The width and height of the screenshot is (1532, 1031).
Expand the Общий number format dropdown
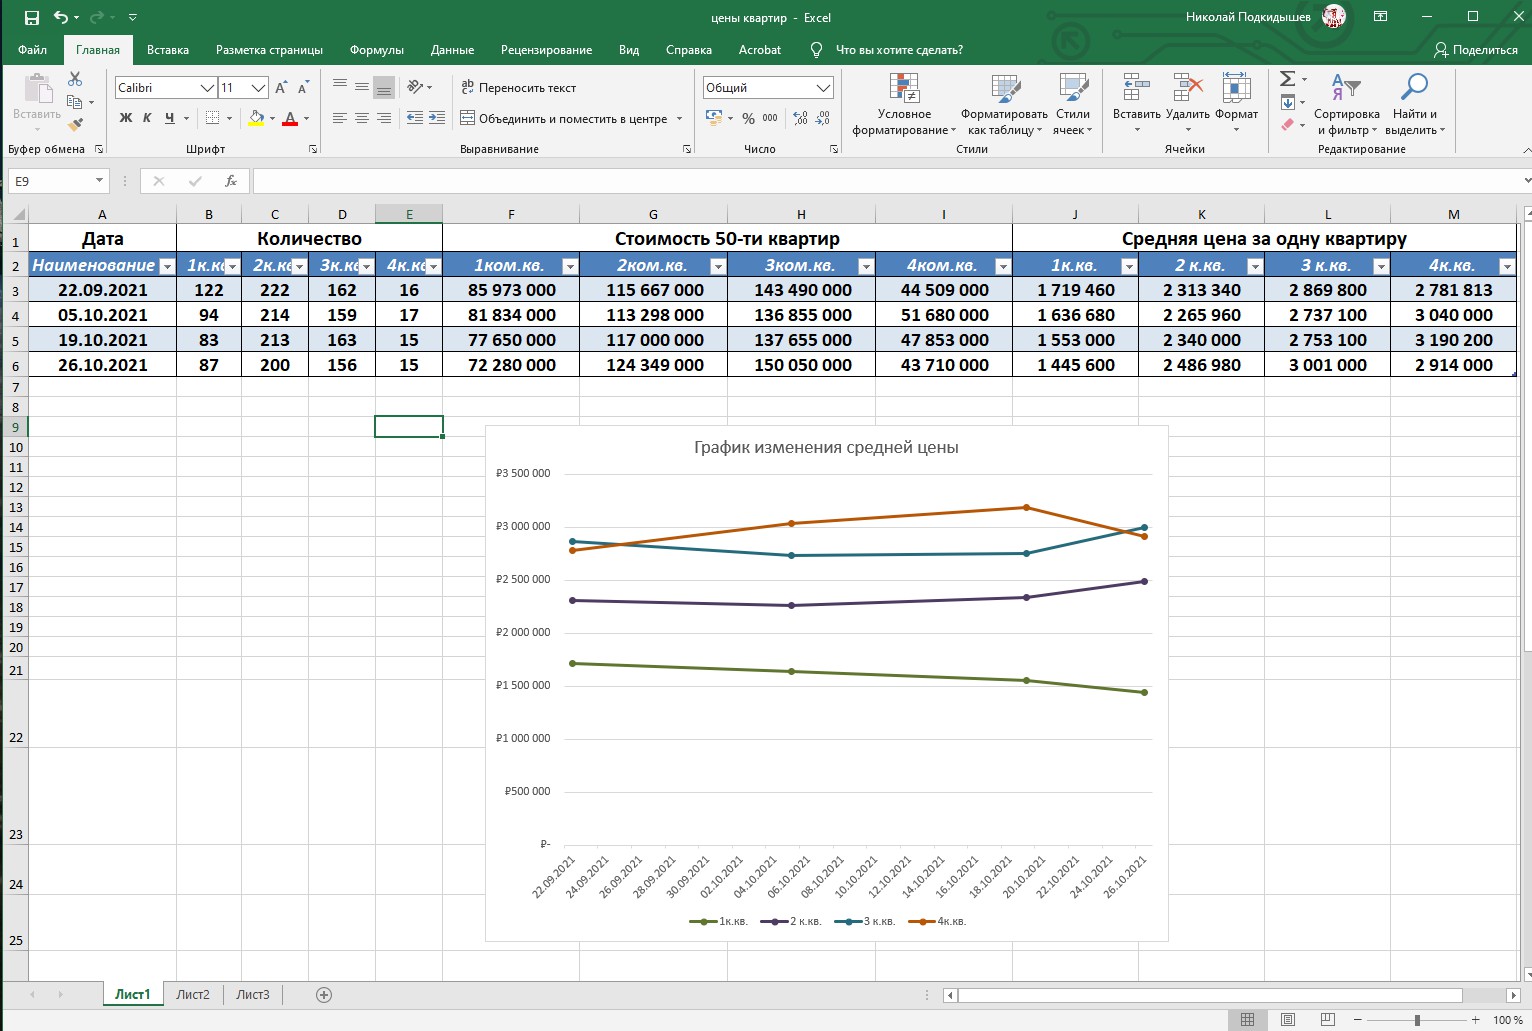[823, 88]
